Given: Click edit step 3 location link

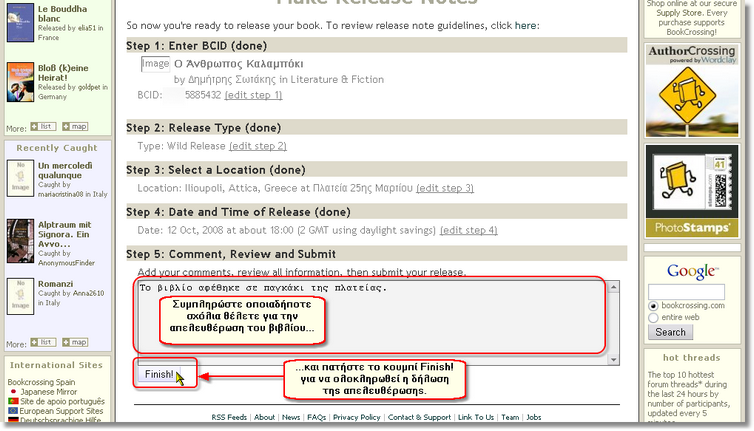Looking at the screenshot, I should point(444,188).
